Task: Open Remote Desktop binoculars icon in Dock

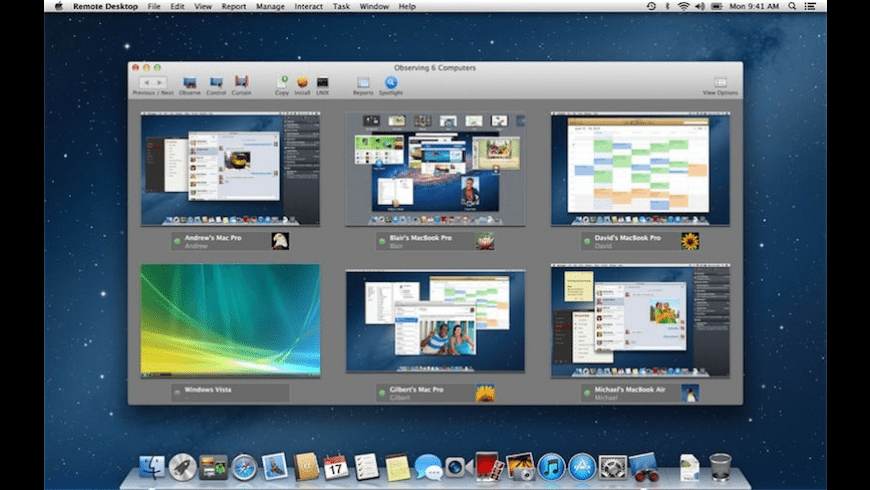Action: coord(644,467)
